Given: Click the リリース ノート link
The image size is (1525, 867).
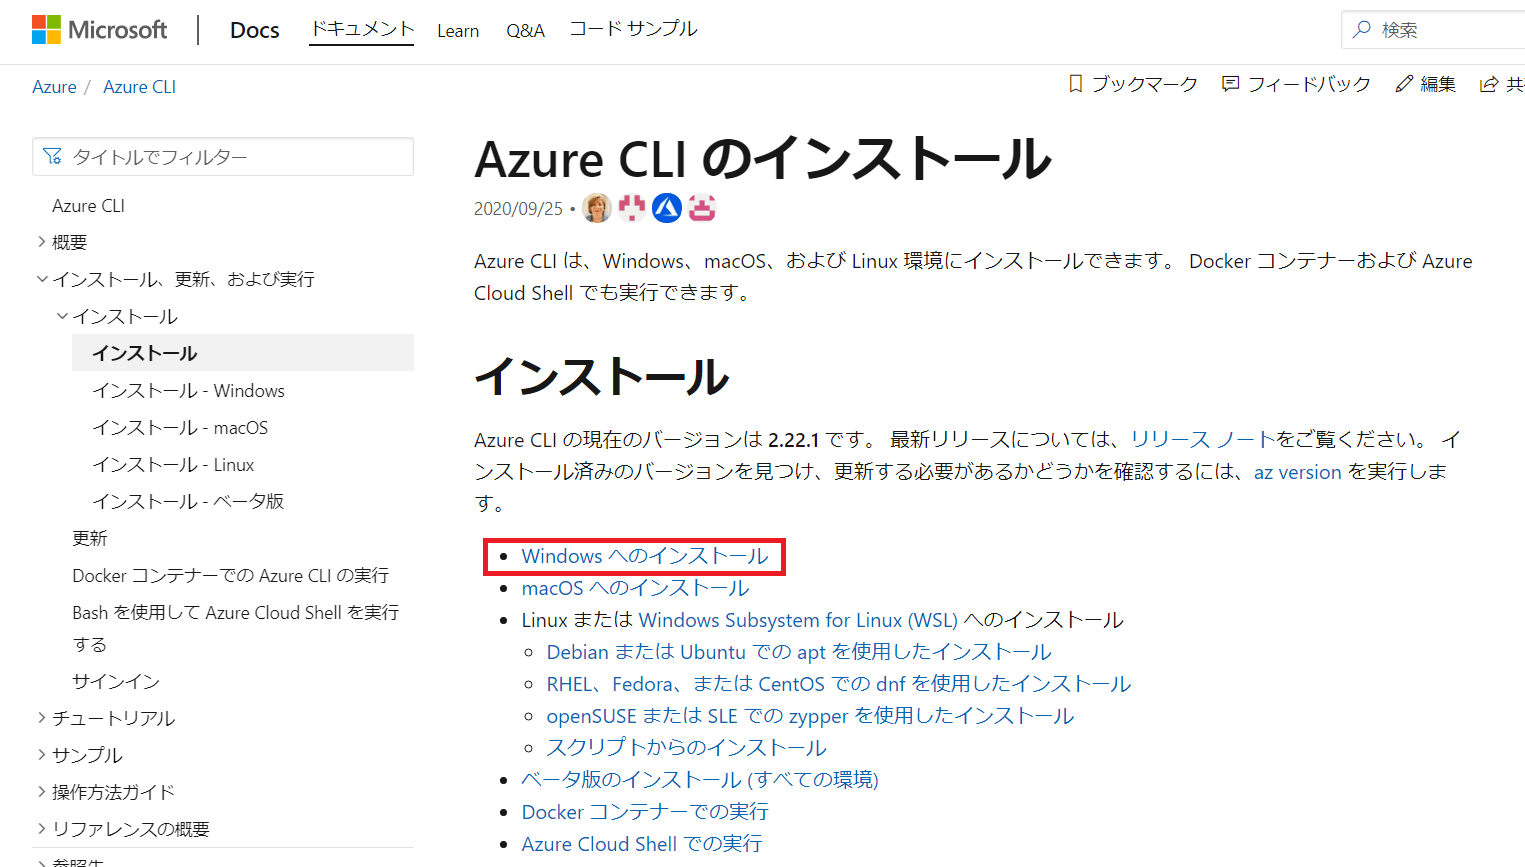Looking at the screenshot, I should tap(1203, 439).
